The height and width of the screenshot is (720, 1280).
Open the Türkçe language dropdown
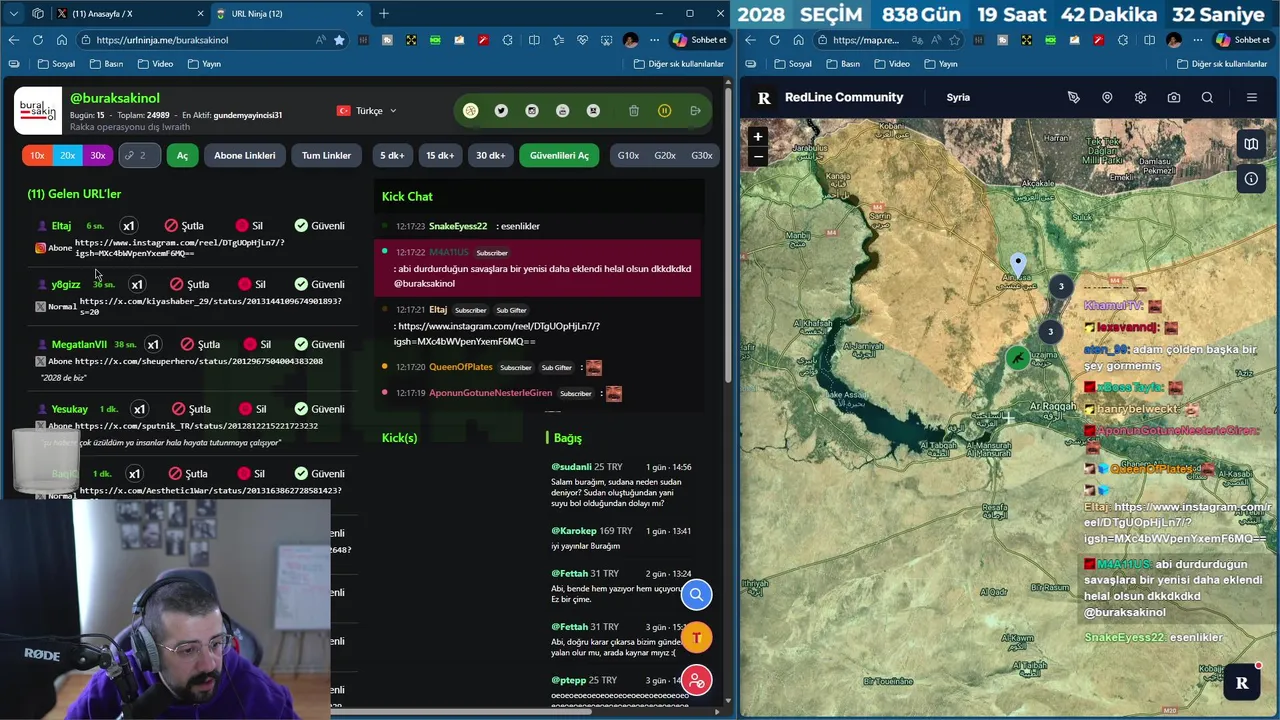[x=367, y=111]
